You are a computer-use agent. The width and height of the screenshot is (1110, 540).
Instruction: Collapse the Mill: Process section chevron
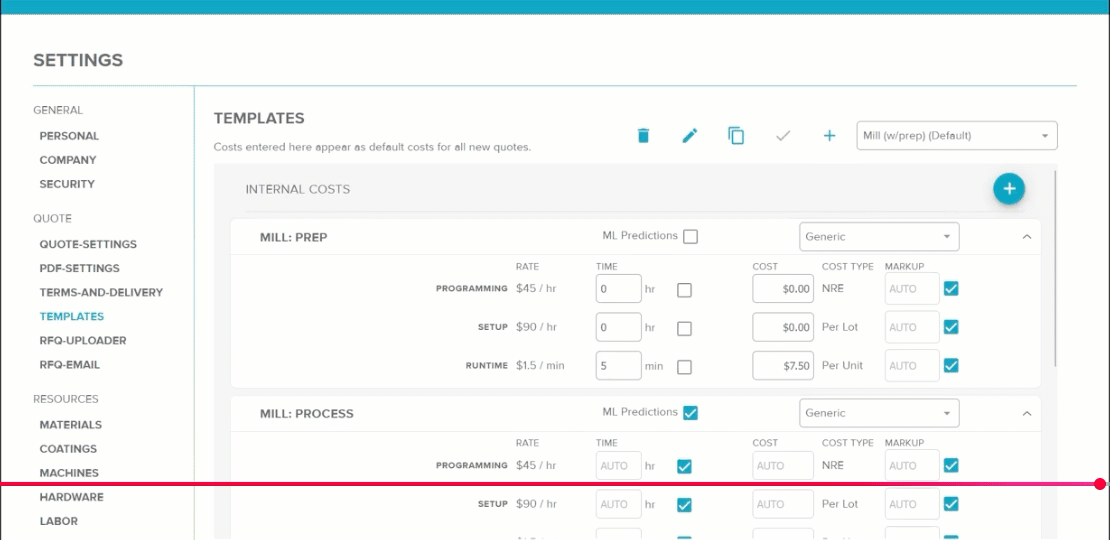pos(1026,413)
